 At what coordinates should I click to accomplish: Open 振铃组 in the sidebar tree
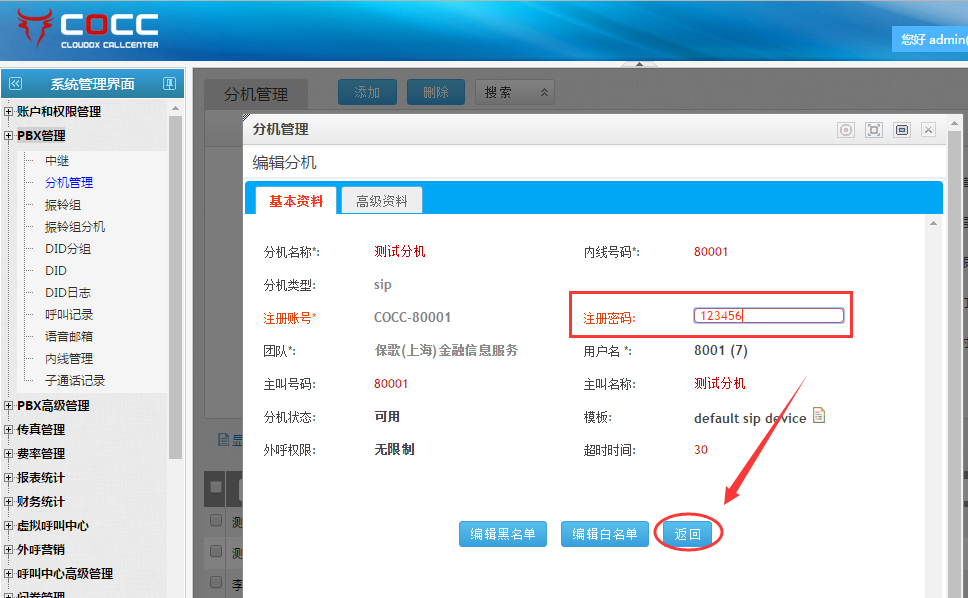[63, 205]
